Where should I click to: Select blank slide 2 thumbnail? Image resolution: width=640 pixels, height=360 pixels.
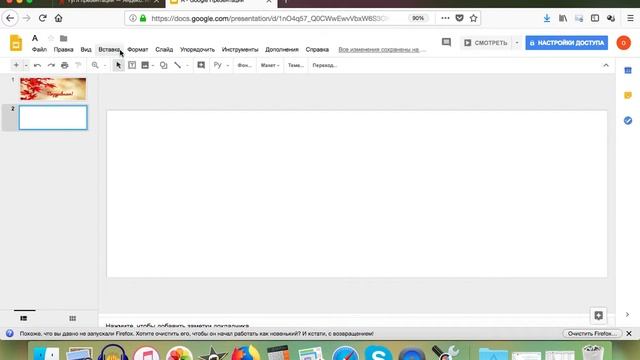click(53, 118)
